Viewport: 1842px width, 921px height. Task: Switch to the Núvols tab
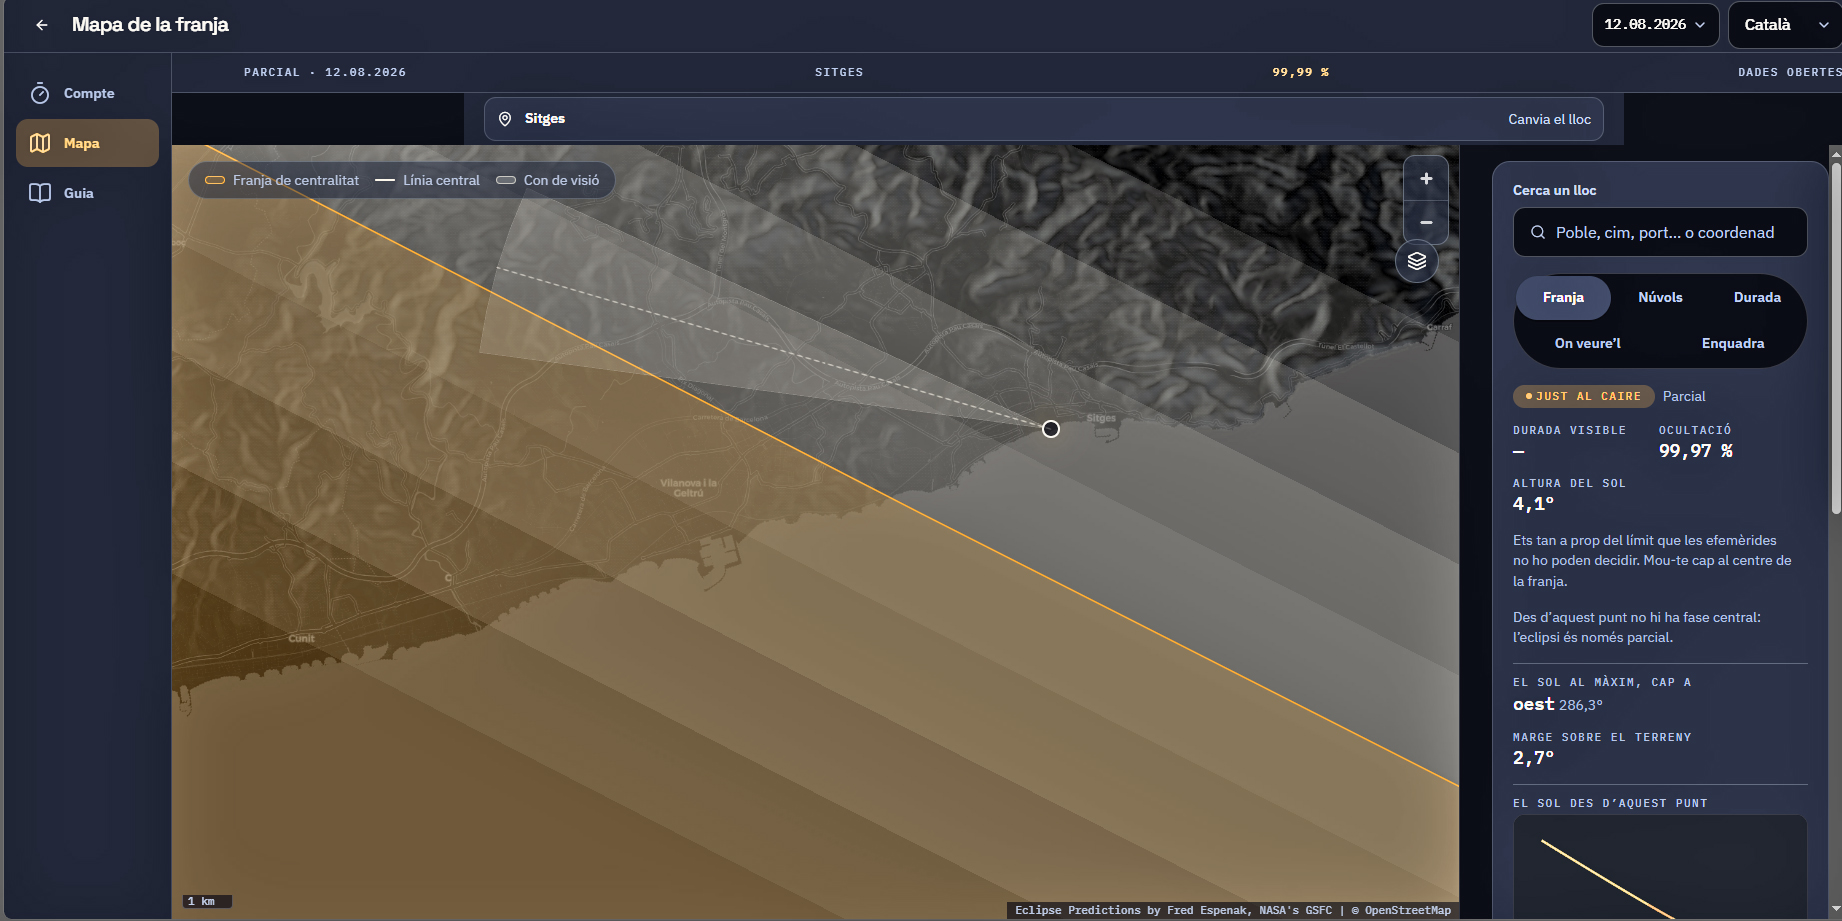click(x=1660, y=297)
